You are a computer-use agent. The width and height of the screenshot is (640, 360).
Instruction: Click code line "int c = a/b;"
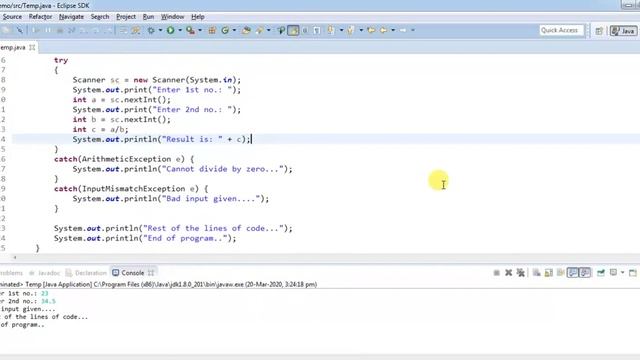[100, 129]
